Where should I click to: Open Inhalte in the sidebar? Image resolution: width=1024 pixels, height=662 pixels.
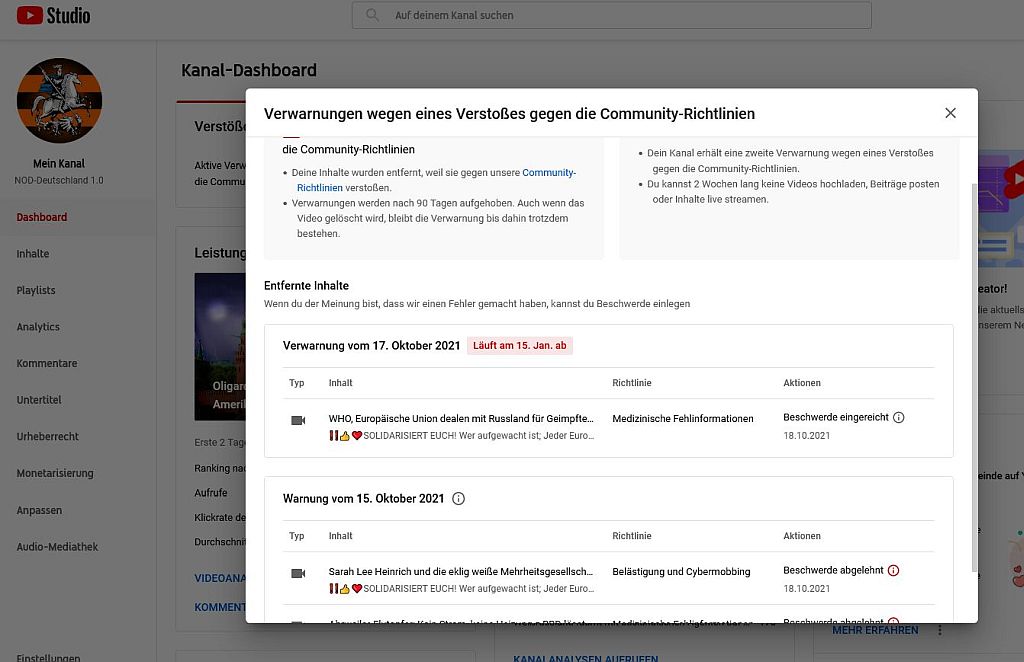point(33,254)
